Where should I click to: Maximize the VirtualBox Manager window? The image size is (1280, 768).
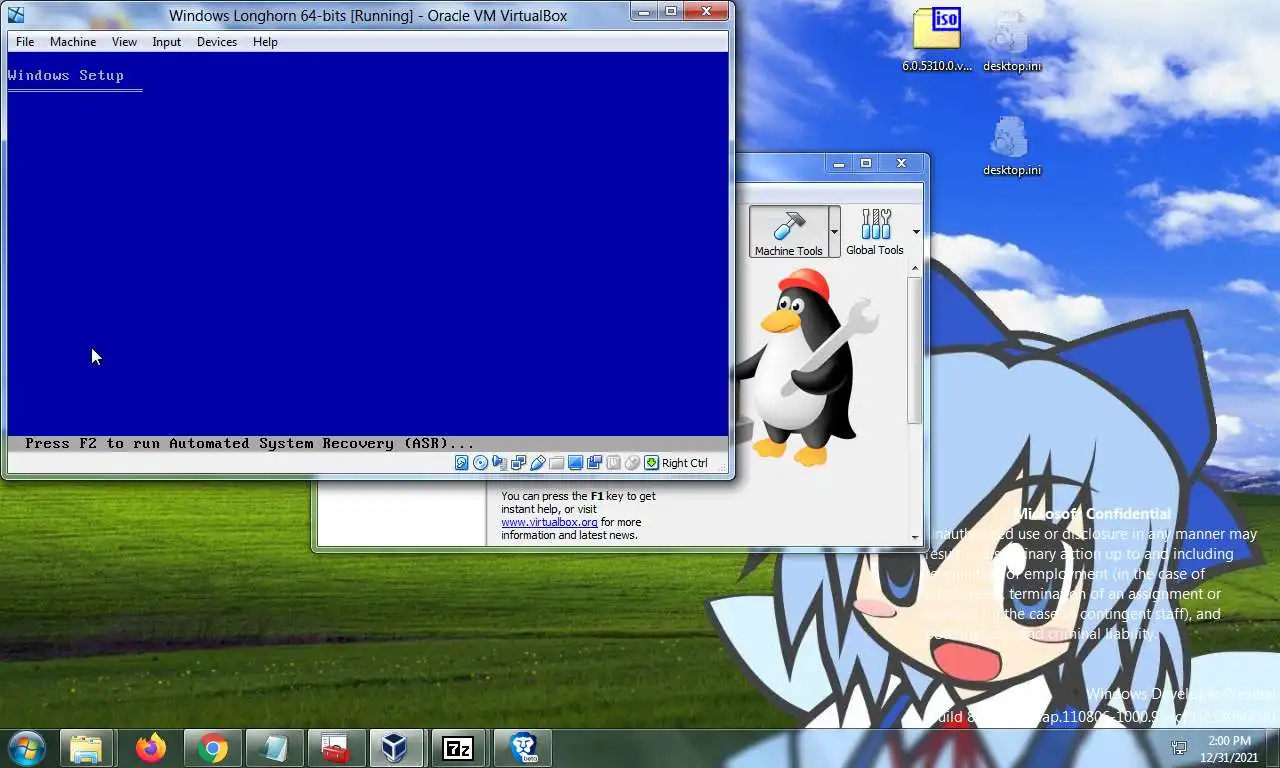[x=866, y=163]
